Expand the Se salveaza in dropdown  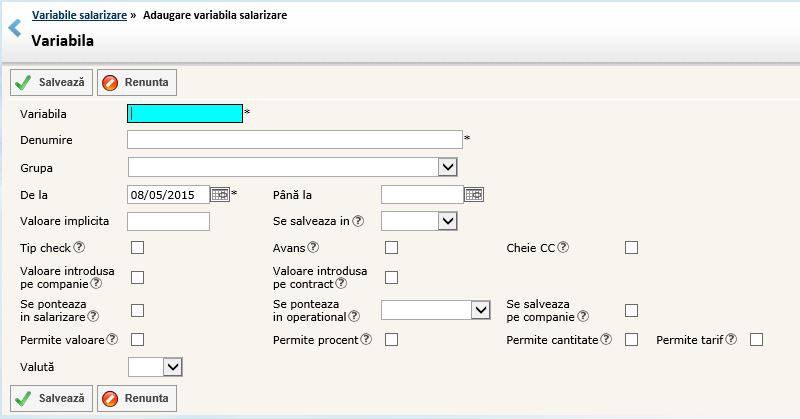click(x=419, y=221)
